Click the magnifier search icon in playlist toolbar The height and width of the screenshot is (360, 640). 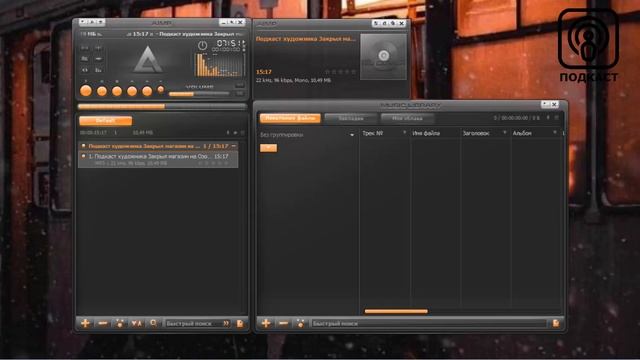pyautogui.click(x=153, y=323)
